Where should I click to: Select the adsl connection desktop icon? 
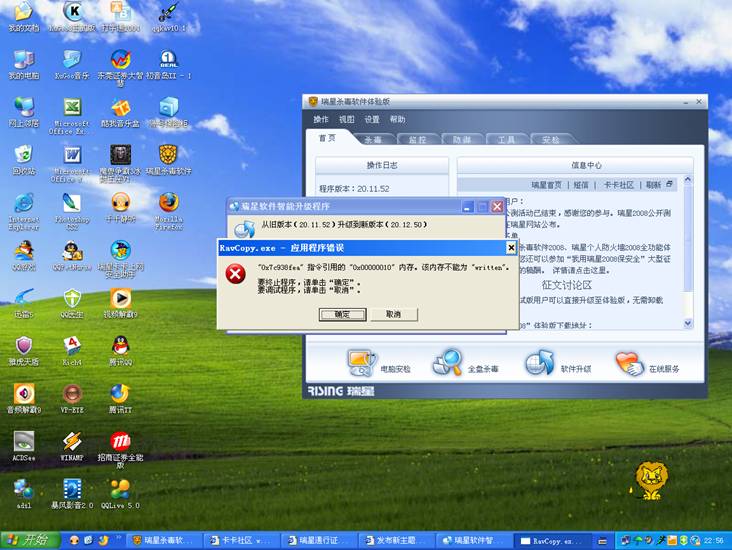(24, 493)
